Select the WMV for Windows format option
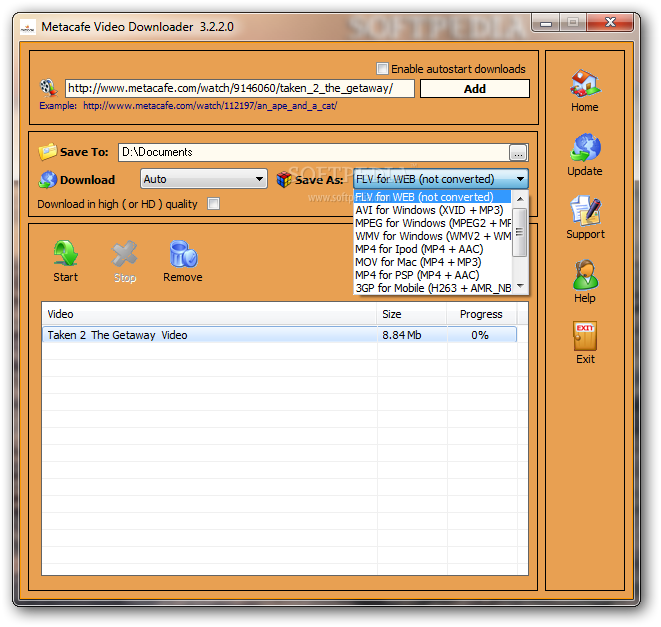 433,236
